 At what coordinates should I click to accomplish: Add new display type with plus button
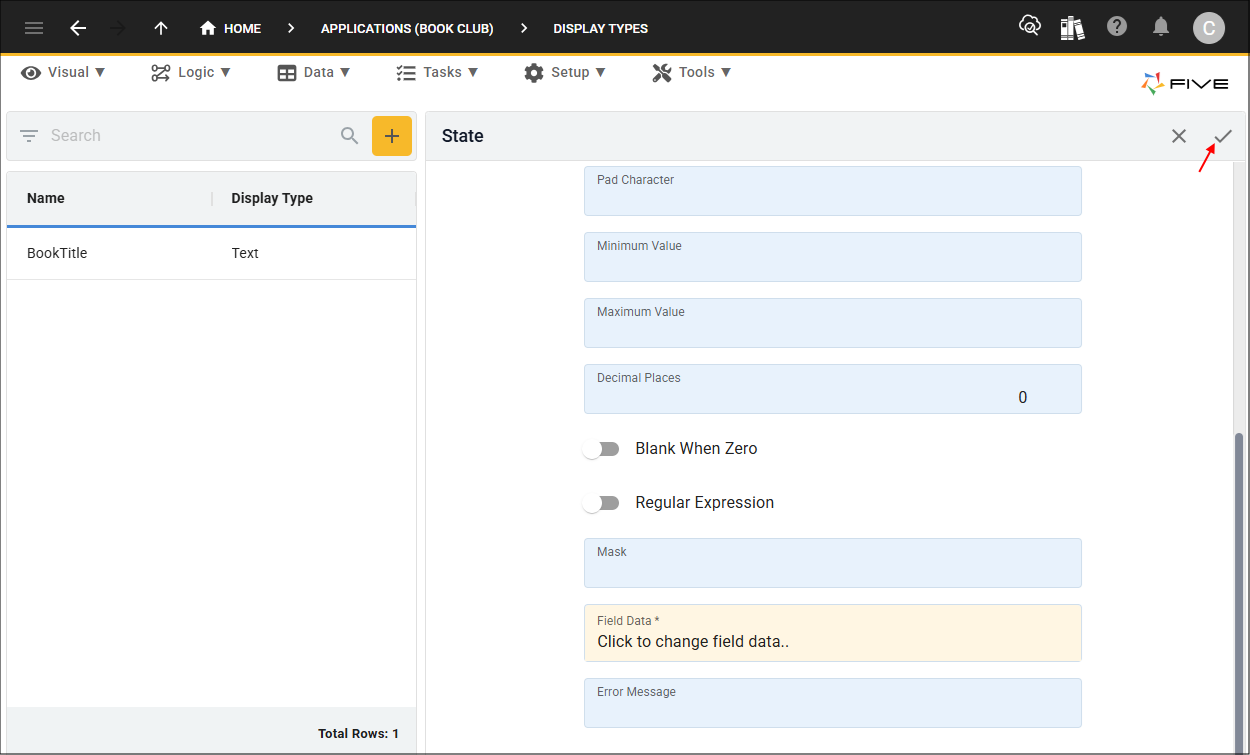coord(392,136)
